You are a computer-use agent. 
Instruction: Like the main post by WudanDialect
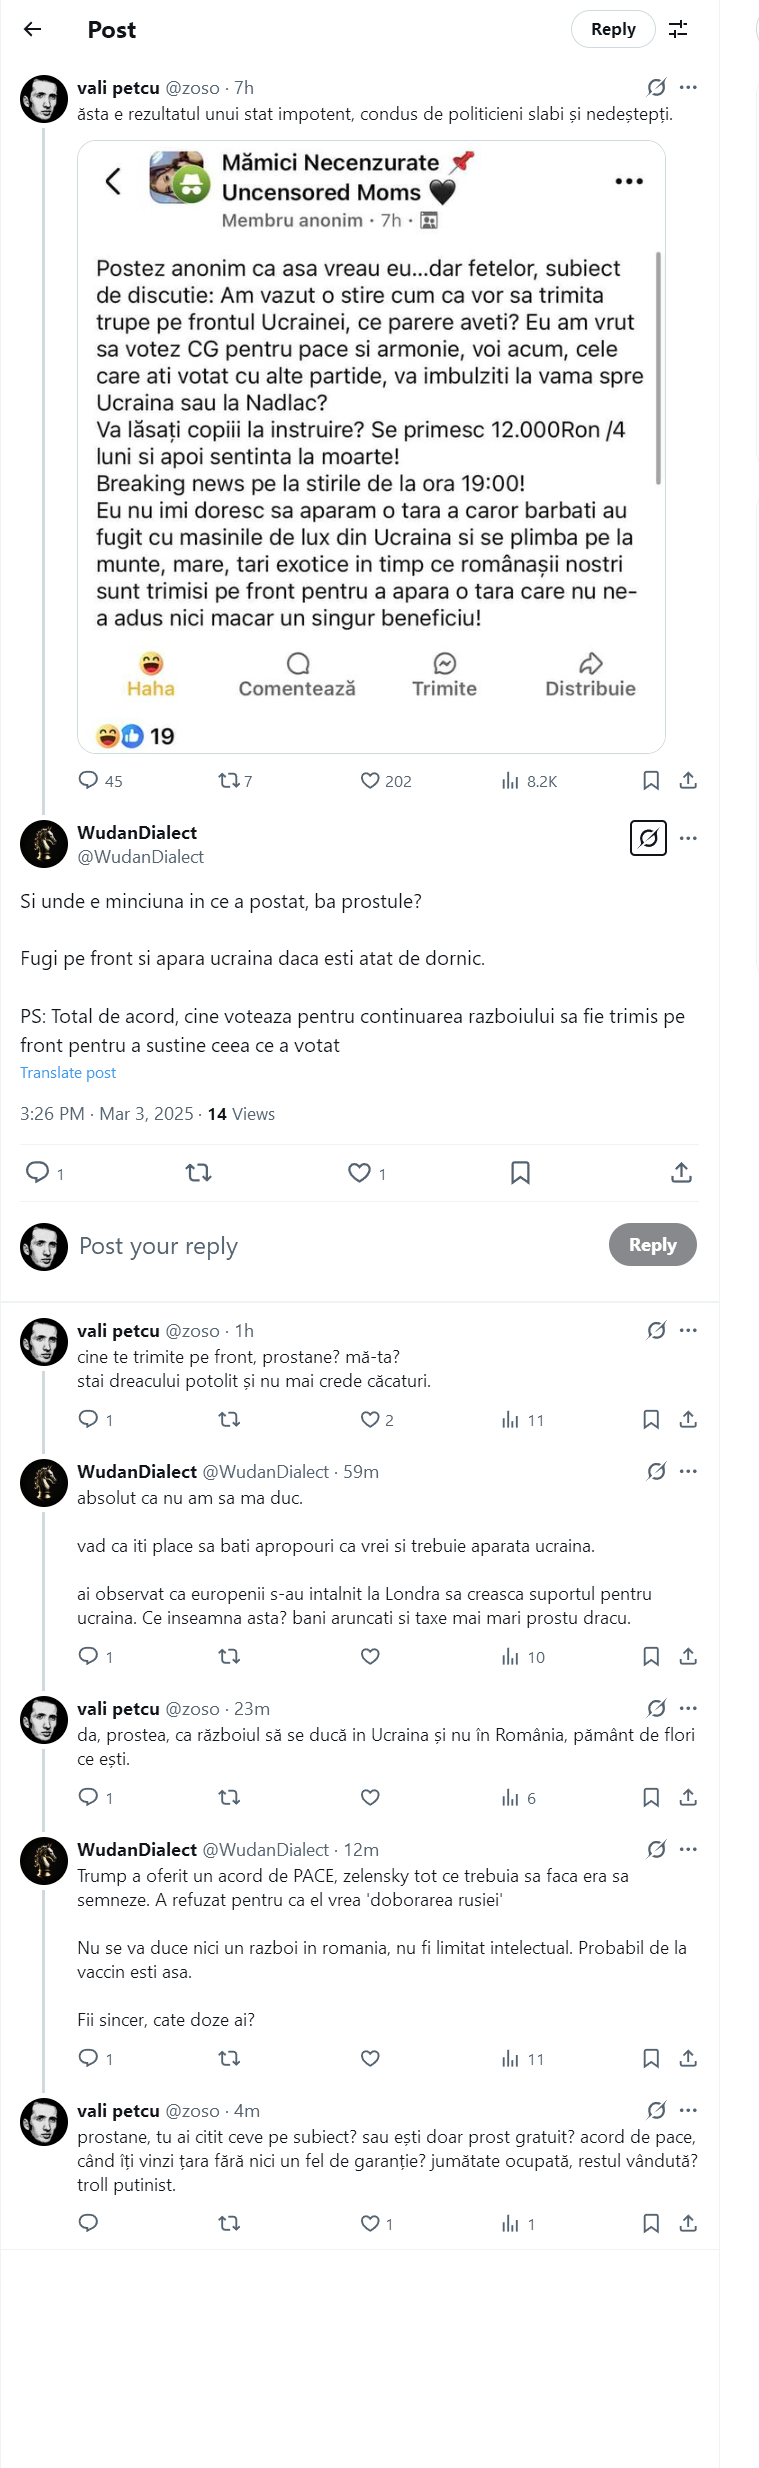point(359,1172)
